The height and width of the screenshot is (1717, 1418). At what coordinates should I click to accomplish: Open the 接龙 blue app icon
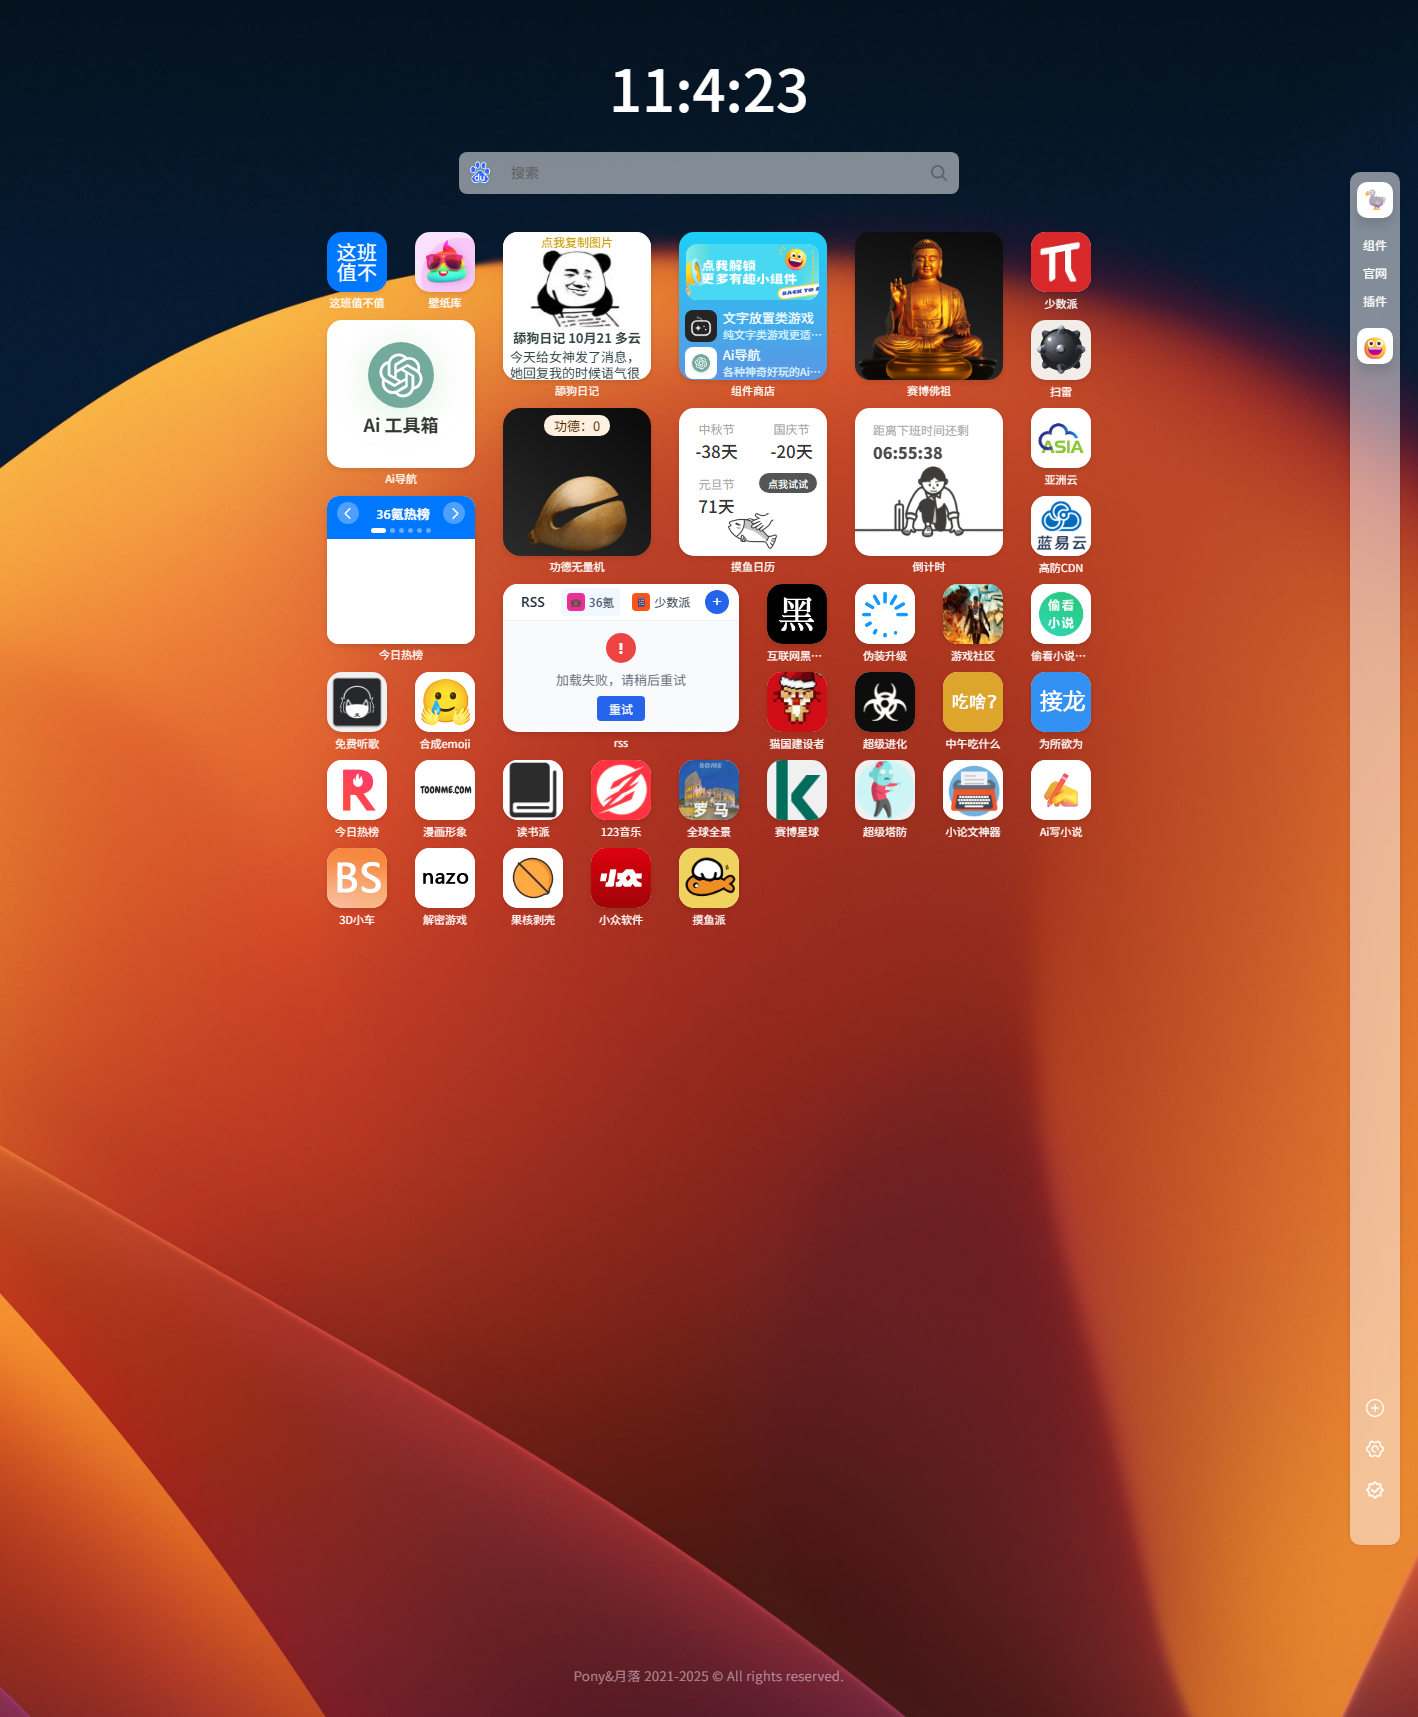(x=1060, y=702)
